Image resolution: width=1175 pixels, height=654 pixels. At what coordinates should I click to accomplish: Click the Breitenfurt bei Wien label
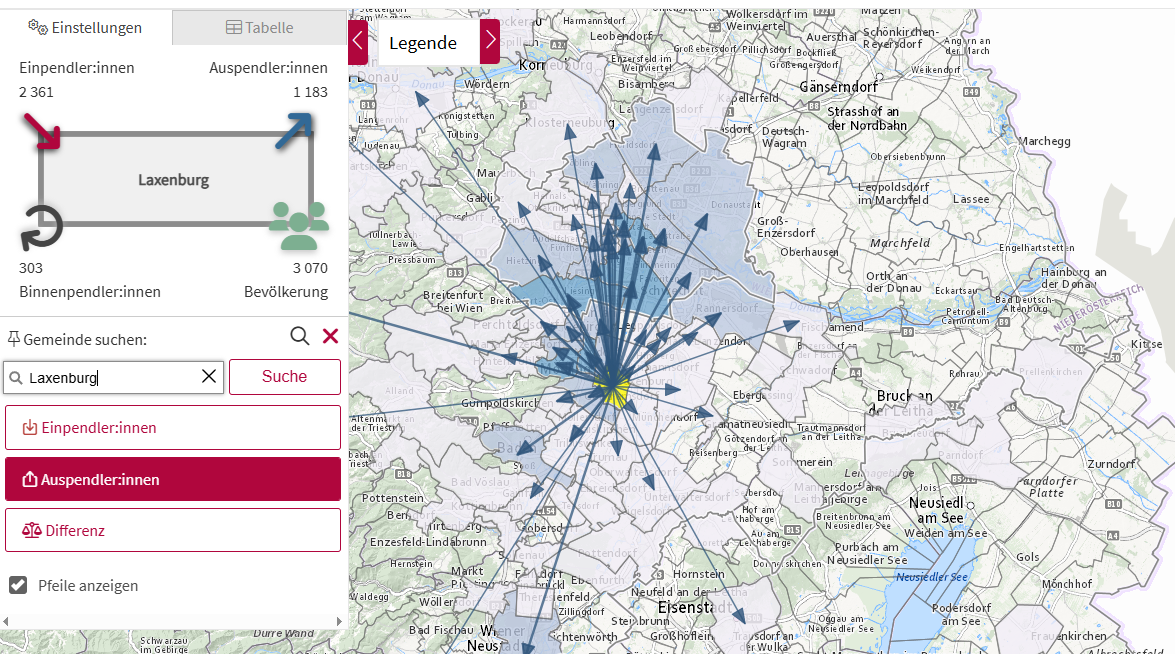[453, 301]
